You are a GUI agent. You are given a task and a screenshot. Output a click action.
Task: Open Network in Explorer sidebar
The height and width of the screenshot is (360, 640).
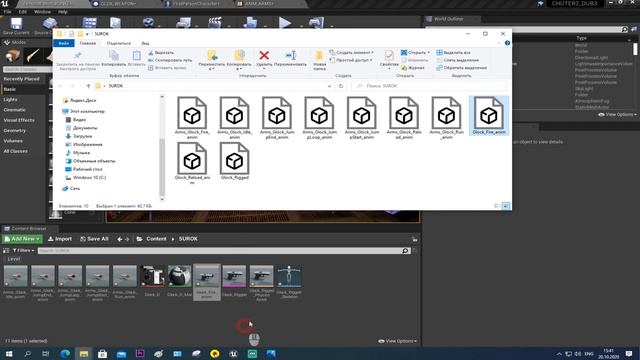click(x=71, y=189)
